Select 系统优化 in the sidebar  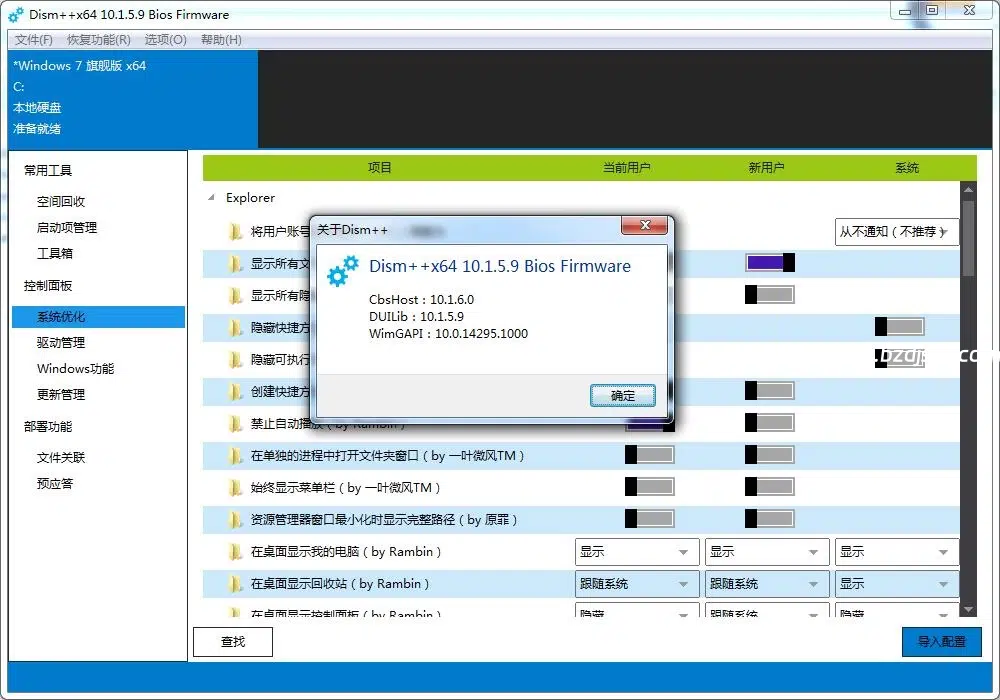point(98,317)
